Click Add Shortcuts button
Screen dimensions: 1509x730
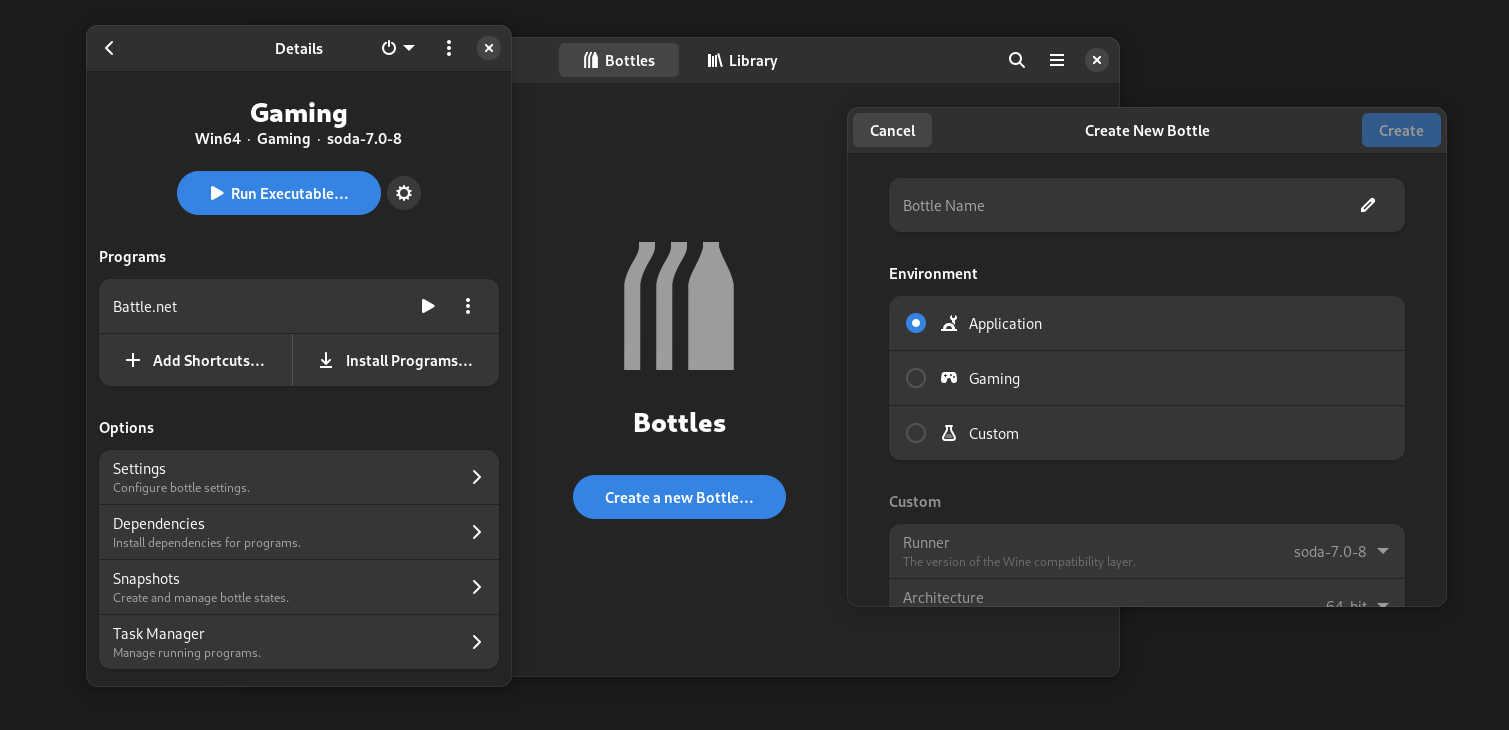pyautogui.click(x=196, y=360)
